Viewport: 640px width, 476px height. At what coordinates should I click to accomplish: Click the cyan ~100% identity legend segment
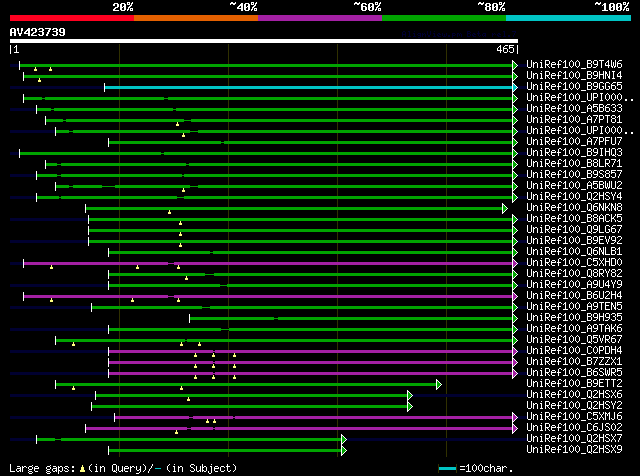(x=569, y=18)
